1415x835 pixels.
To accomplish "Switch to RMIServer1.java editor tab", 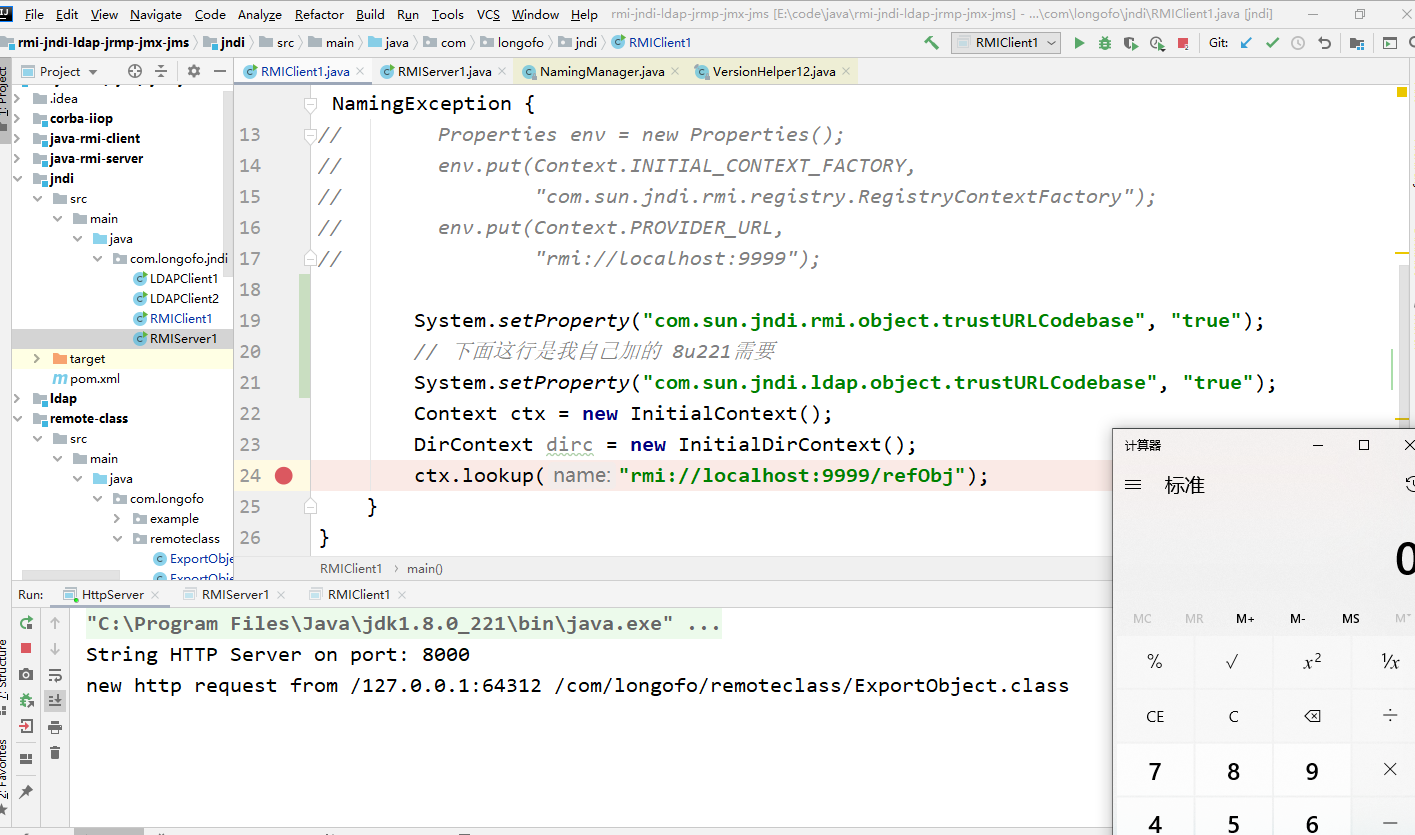I will 443,71.
